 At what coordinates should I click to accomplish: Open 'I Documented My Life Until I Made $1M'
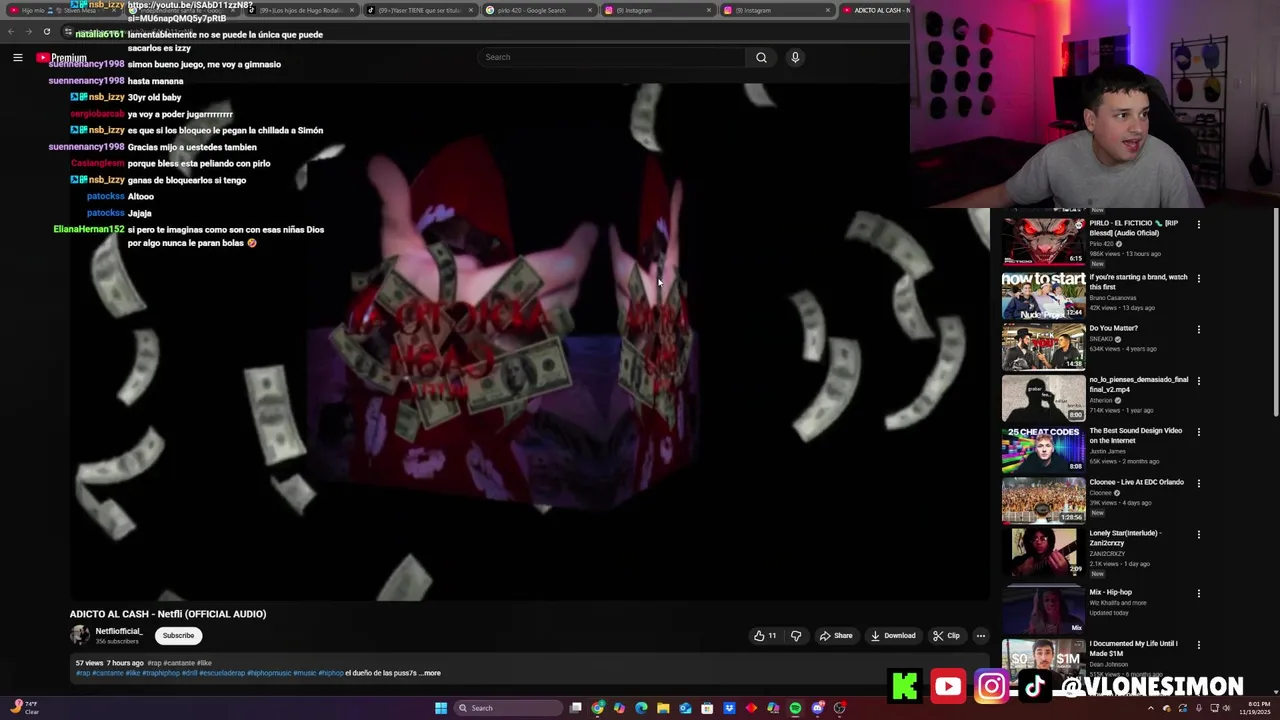[x=1133, y=649]
